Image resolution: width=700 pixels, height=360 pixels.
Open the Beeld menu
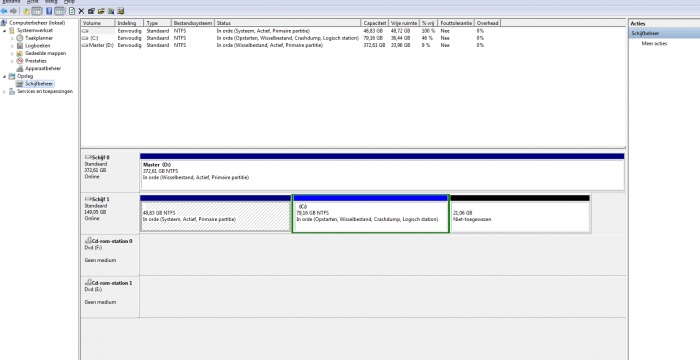pos(51,2)
